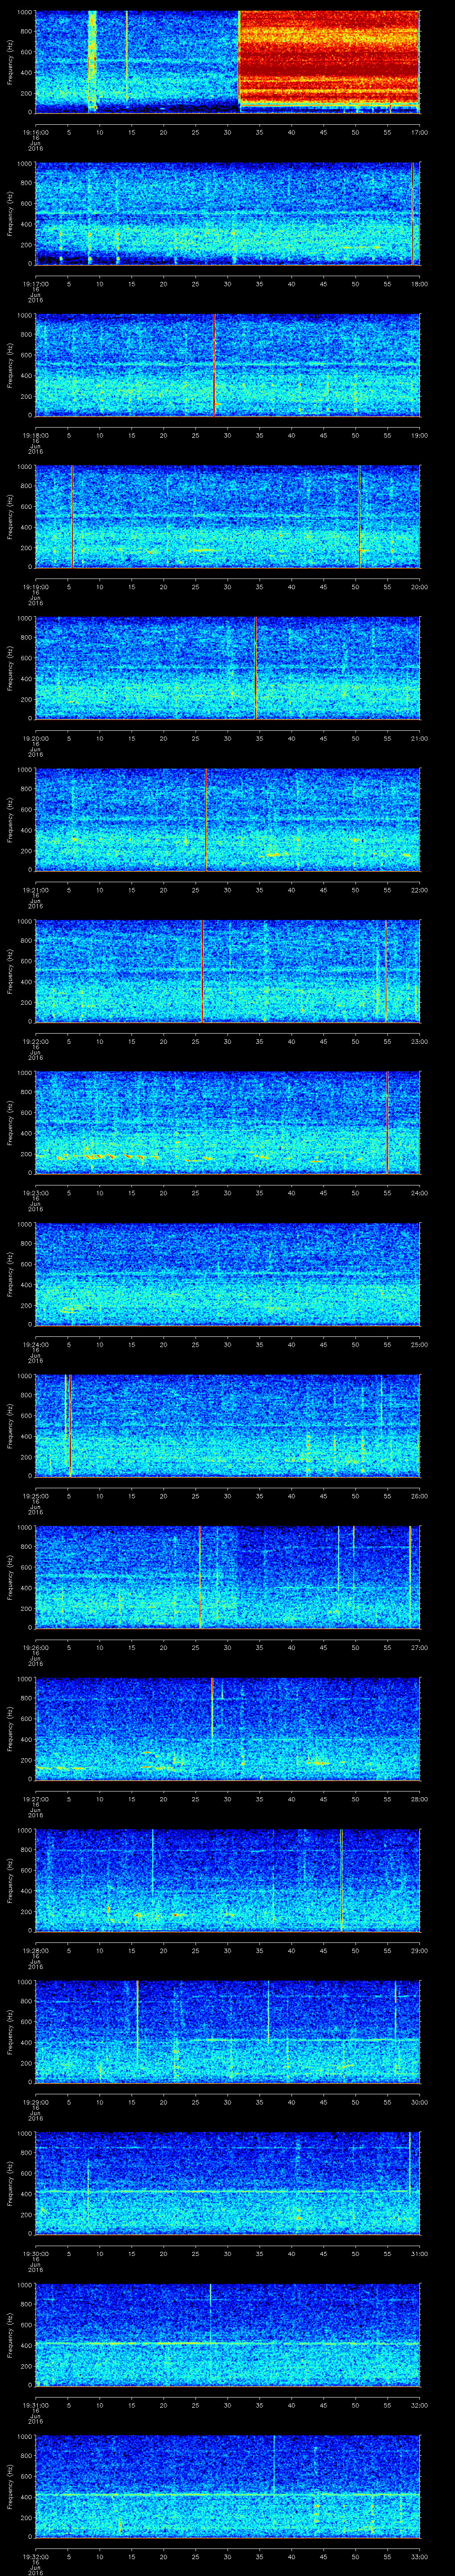Click the 26:00 end time axis label

[x=419, y=1496]
